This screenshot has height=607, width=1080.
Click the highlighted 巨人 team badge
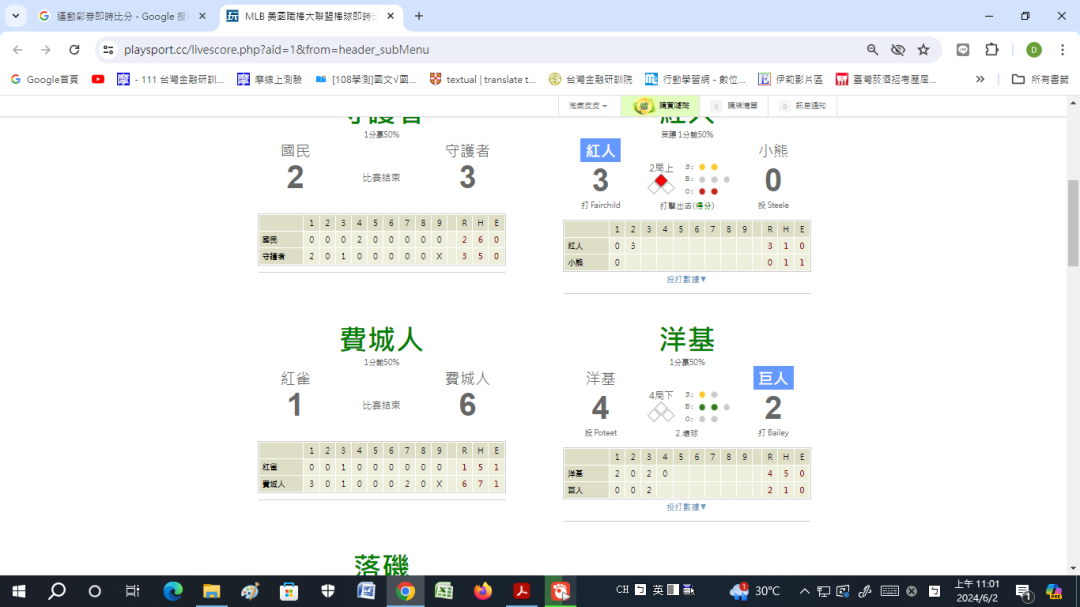coord(773,378)
